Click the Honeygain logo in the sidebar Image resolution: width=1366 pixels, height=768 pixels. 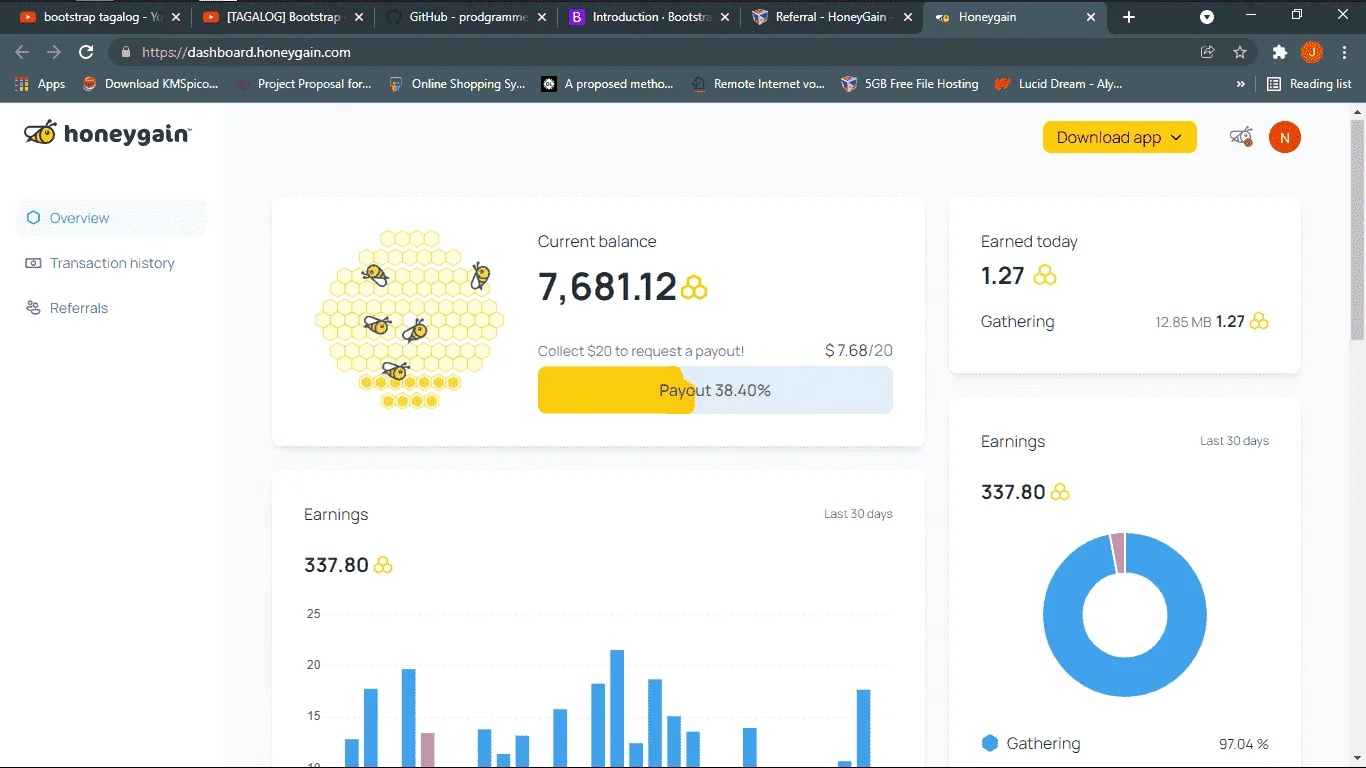coord(108,133)
